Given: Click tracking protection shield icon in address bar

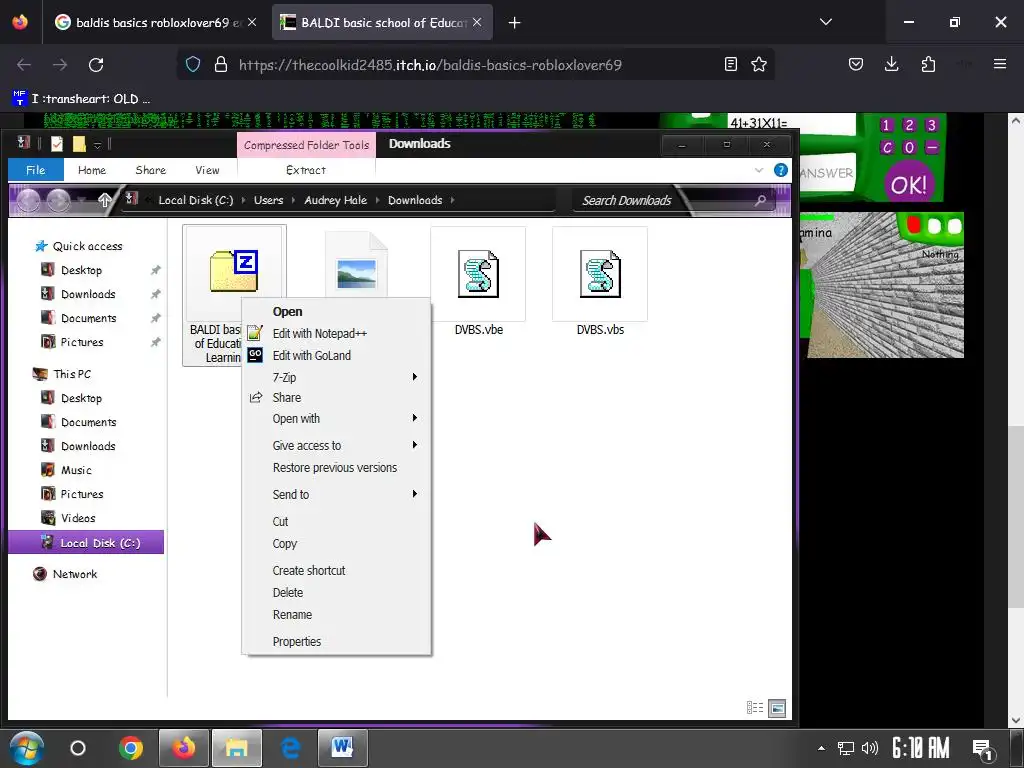Looking at the screenshot, I should pyautogui.click(x=193, y=64).
